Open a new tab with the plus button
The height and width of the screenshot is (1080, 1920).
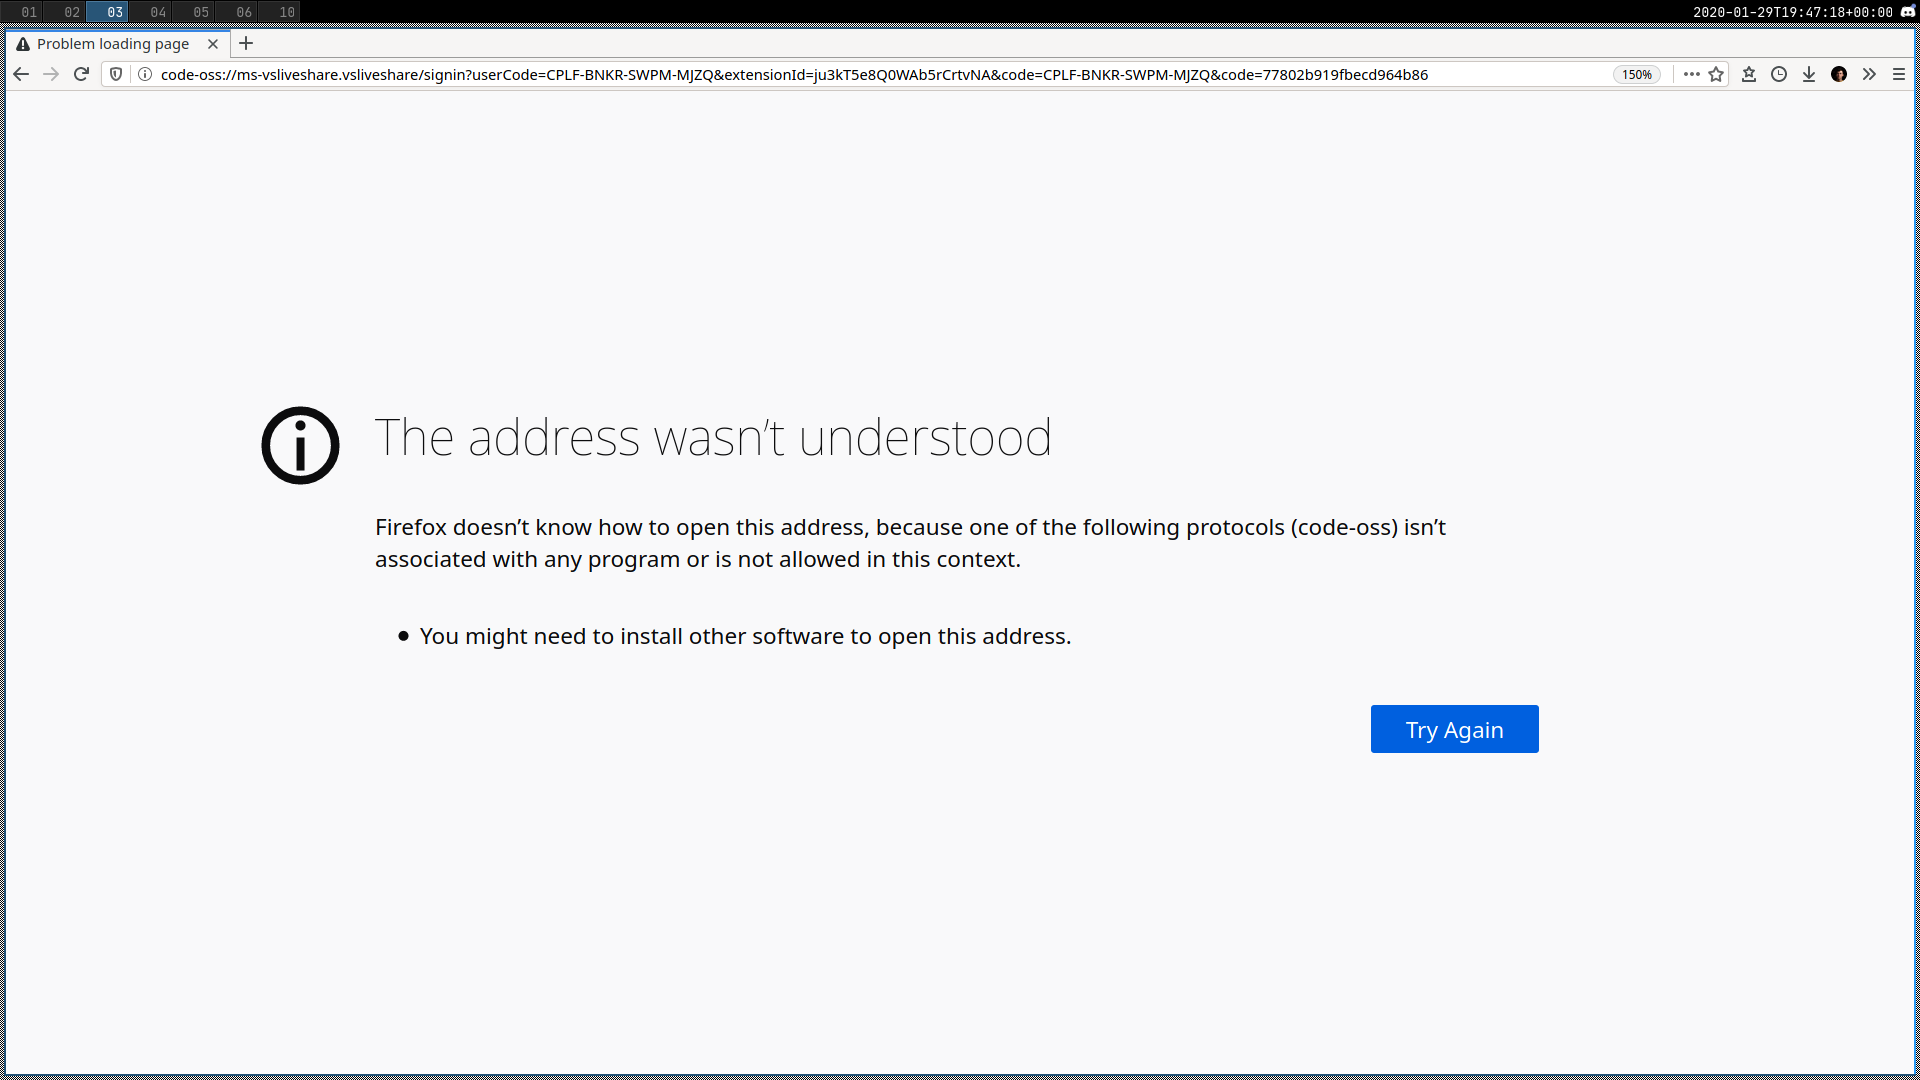point(245,43)
